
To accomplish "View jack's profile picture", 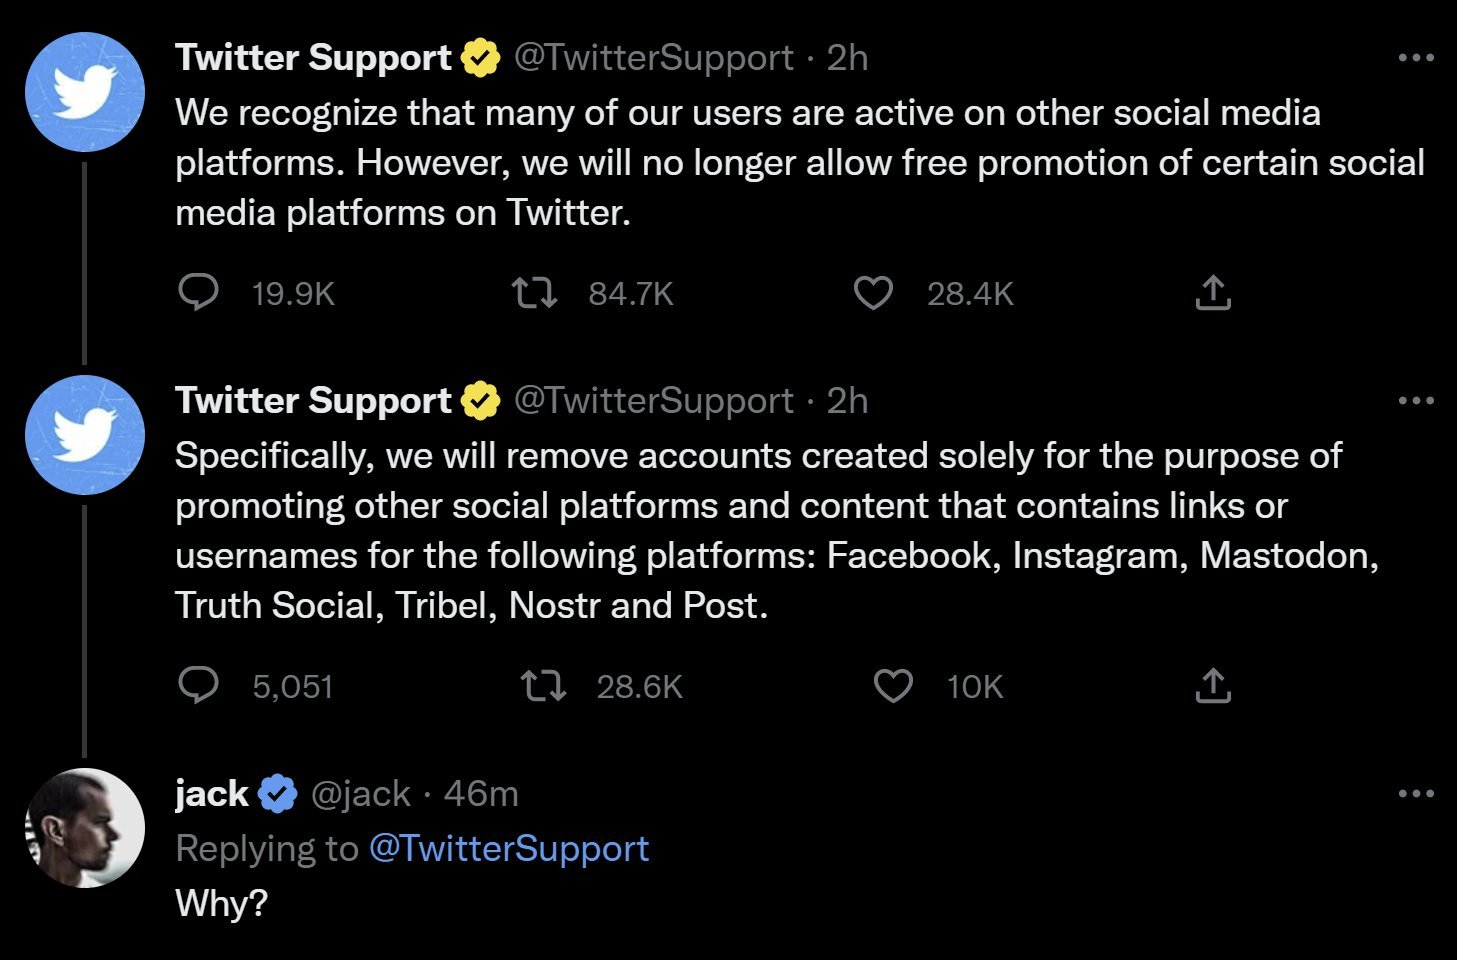I will (85, 828).
